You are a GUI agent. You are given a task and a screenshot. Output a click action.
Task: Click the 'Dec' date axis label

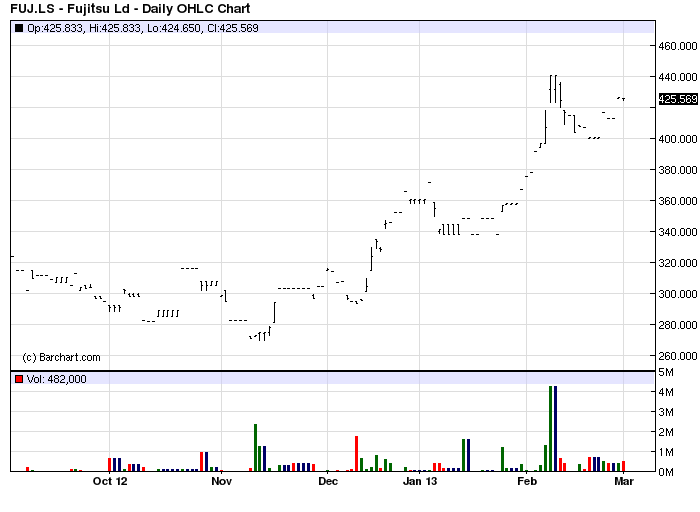click(328, 481)
